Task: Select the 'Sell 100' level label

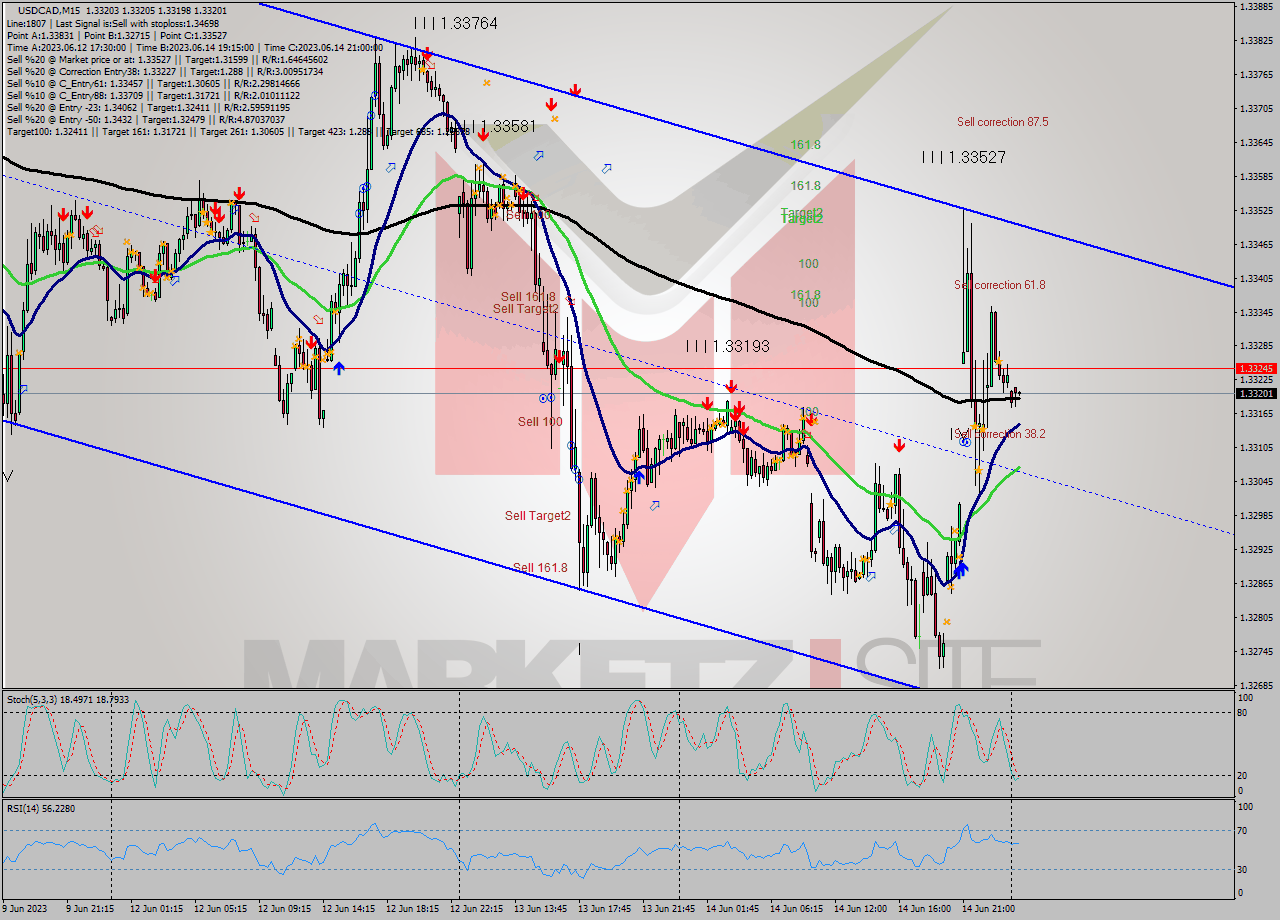Action: coord(540,422)
